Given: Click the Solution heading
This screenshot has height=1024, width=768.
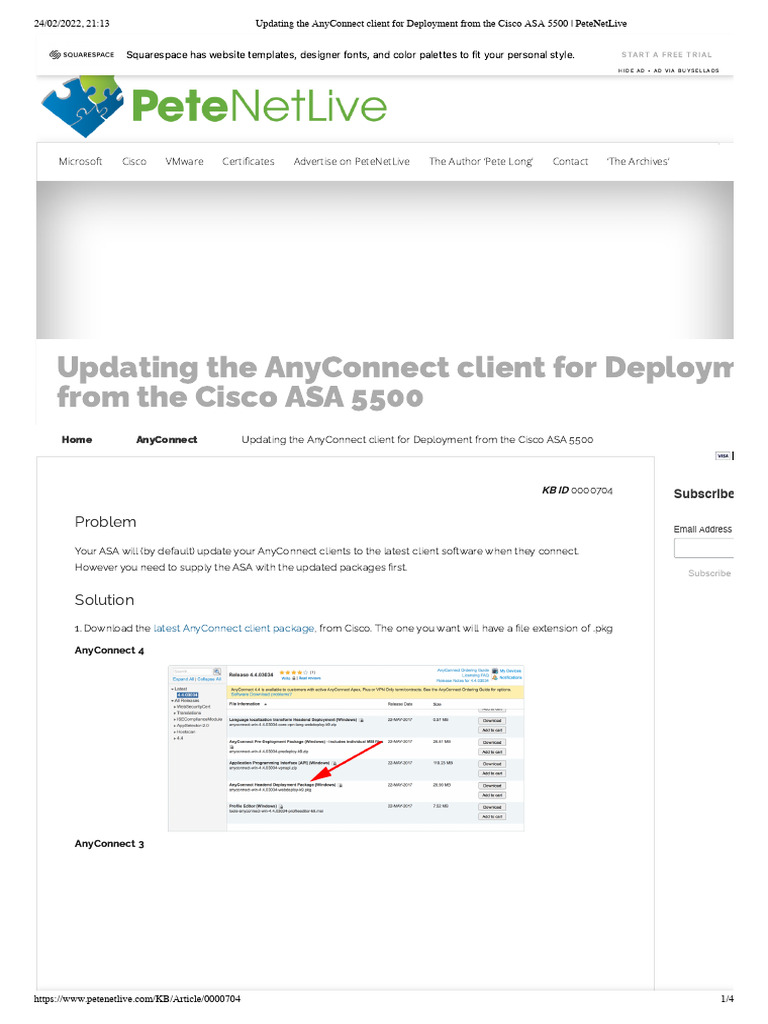Looking at the screenshot, I should tap(104, 600).
